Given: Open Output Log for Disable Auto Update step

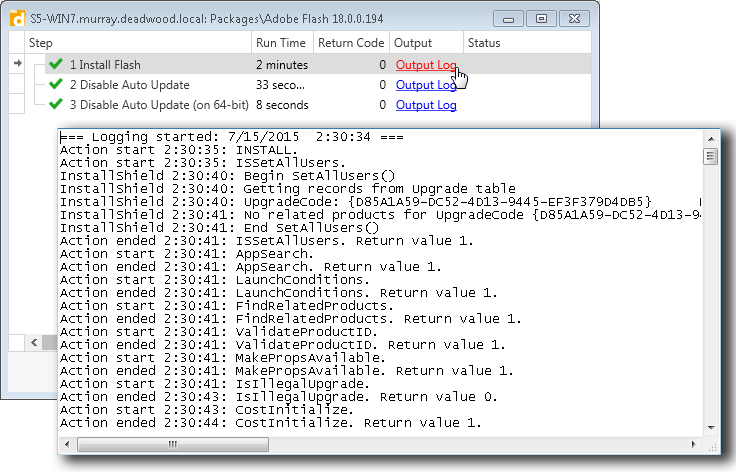Looking at the screenshot, I should (x=426, y=85).
